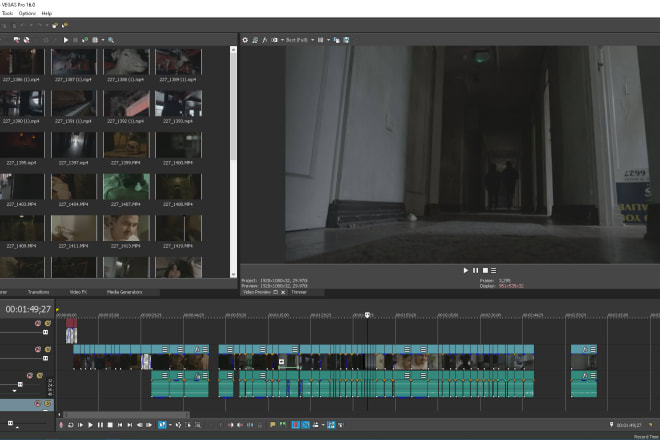Switch to the Transitions tab

(38, 292)
